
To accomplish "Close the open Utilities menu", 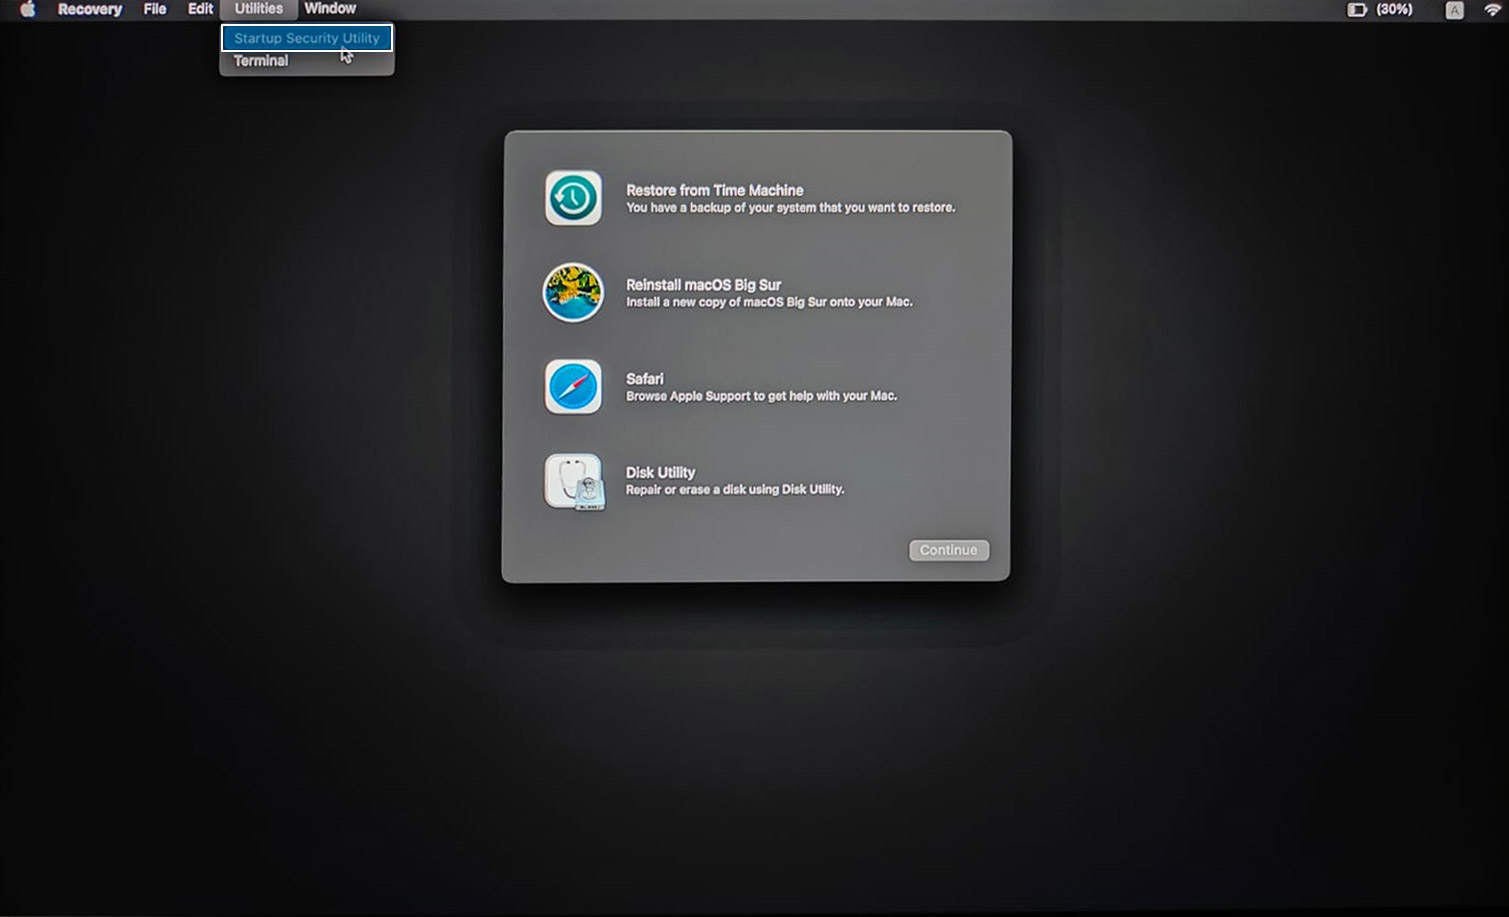I will pyautogui.click(x=259, y=9).
